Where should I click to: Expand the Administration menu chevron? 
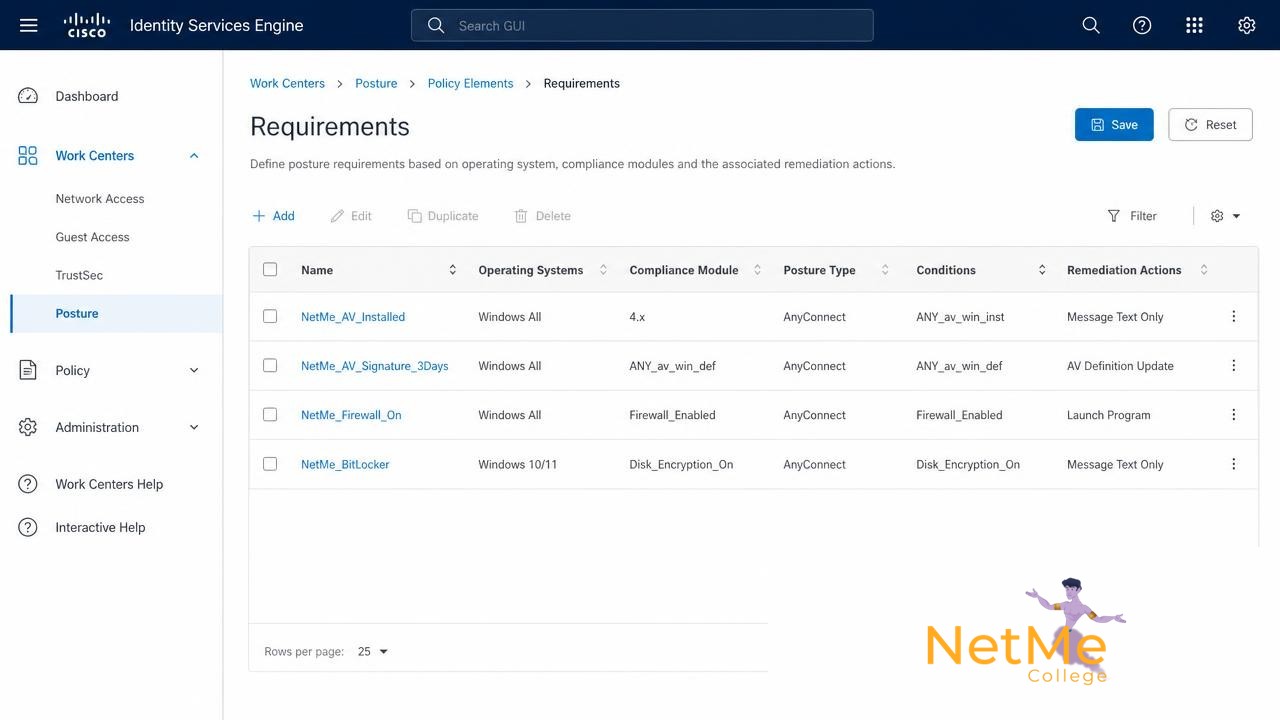click(194, 427)
